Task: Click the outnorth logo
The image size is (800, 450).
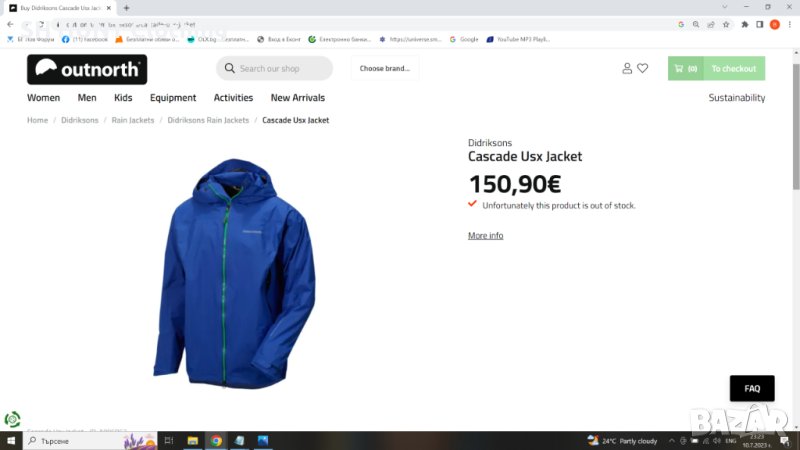Action: pyautogui.click(x=87, y=69)
